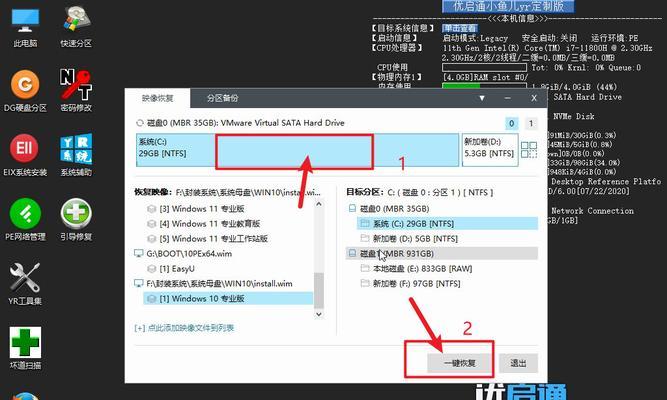Open the title bar dropdown triangle menu
This screenshot has height=400, width=667.
click(x=482, y=98)
